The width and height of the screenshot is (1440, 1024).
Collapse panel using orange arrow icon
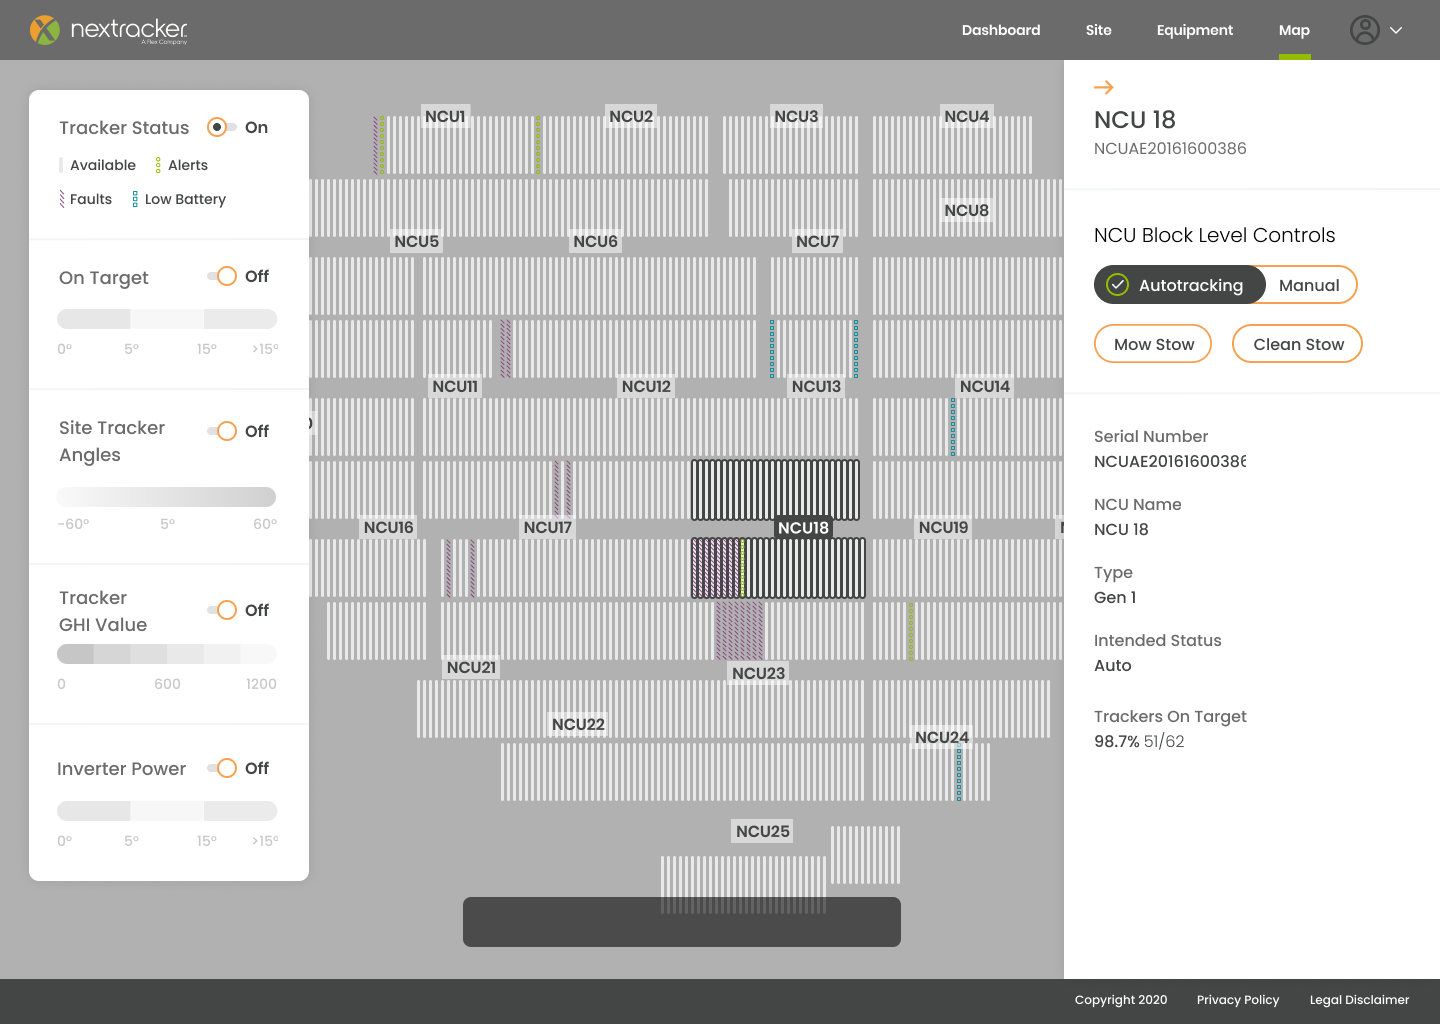(1104, 87)
